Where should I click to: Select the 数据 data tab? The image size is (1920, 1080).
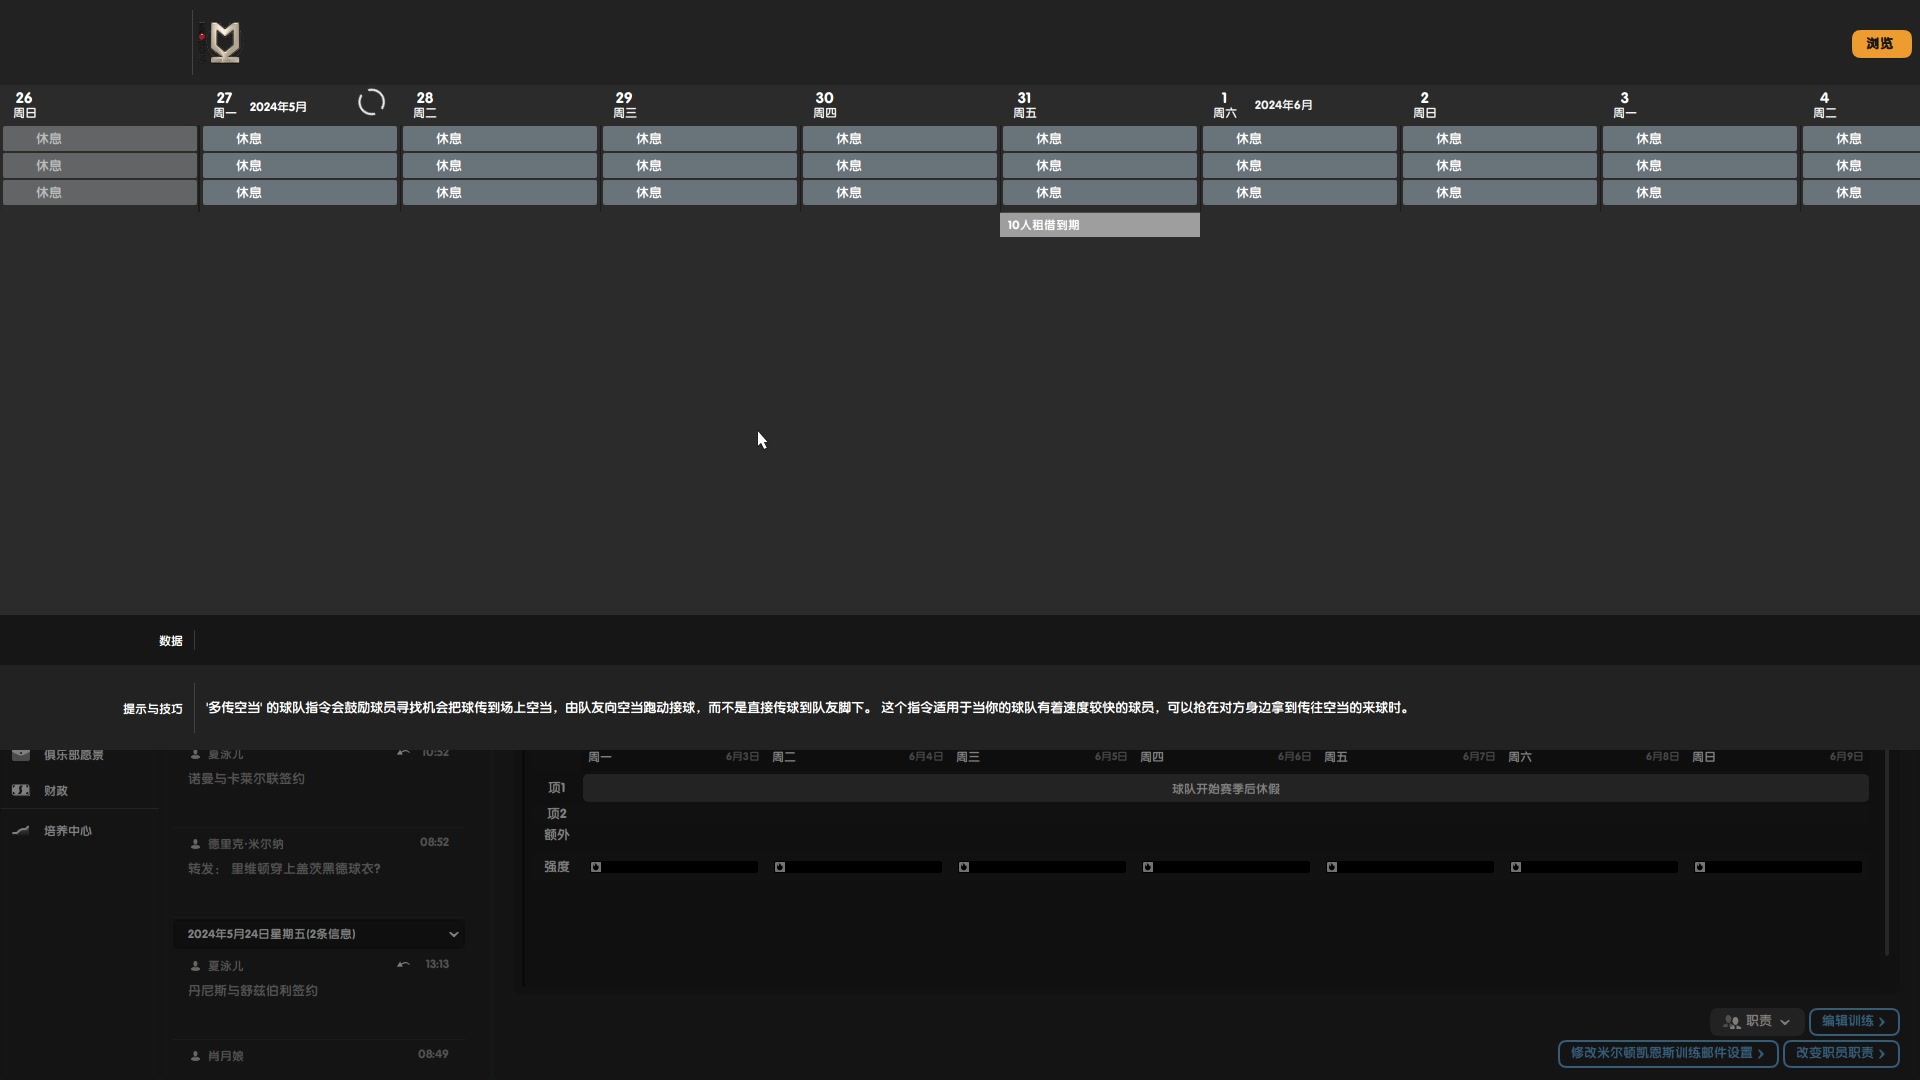click(171, 641)
